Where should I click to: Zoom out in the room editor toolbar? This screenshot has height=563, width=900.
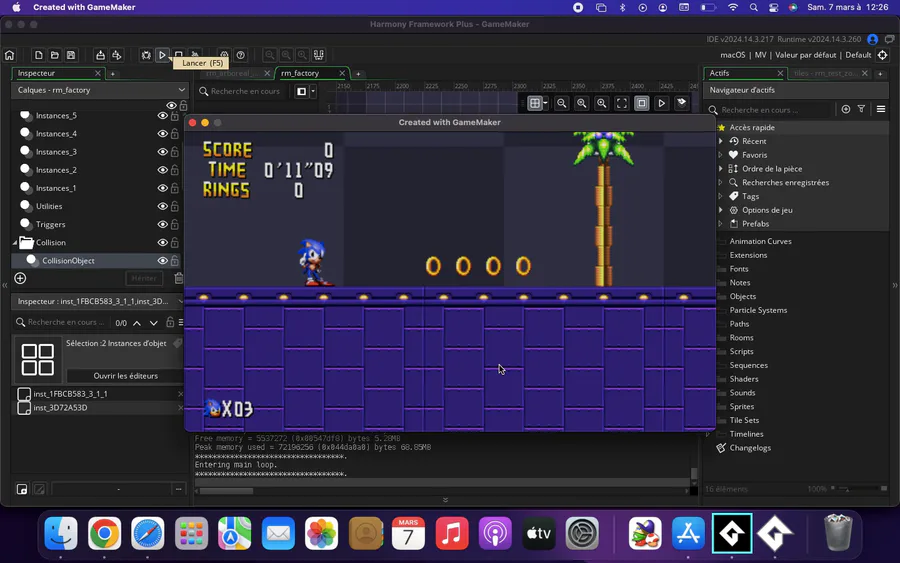coord(561,103)
